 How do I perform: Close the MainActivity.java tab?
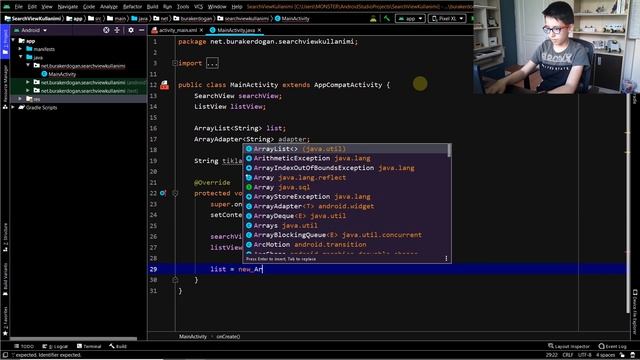[x=259, y=30]
